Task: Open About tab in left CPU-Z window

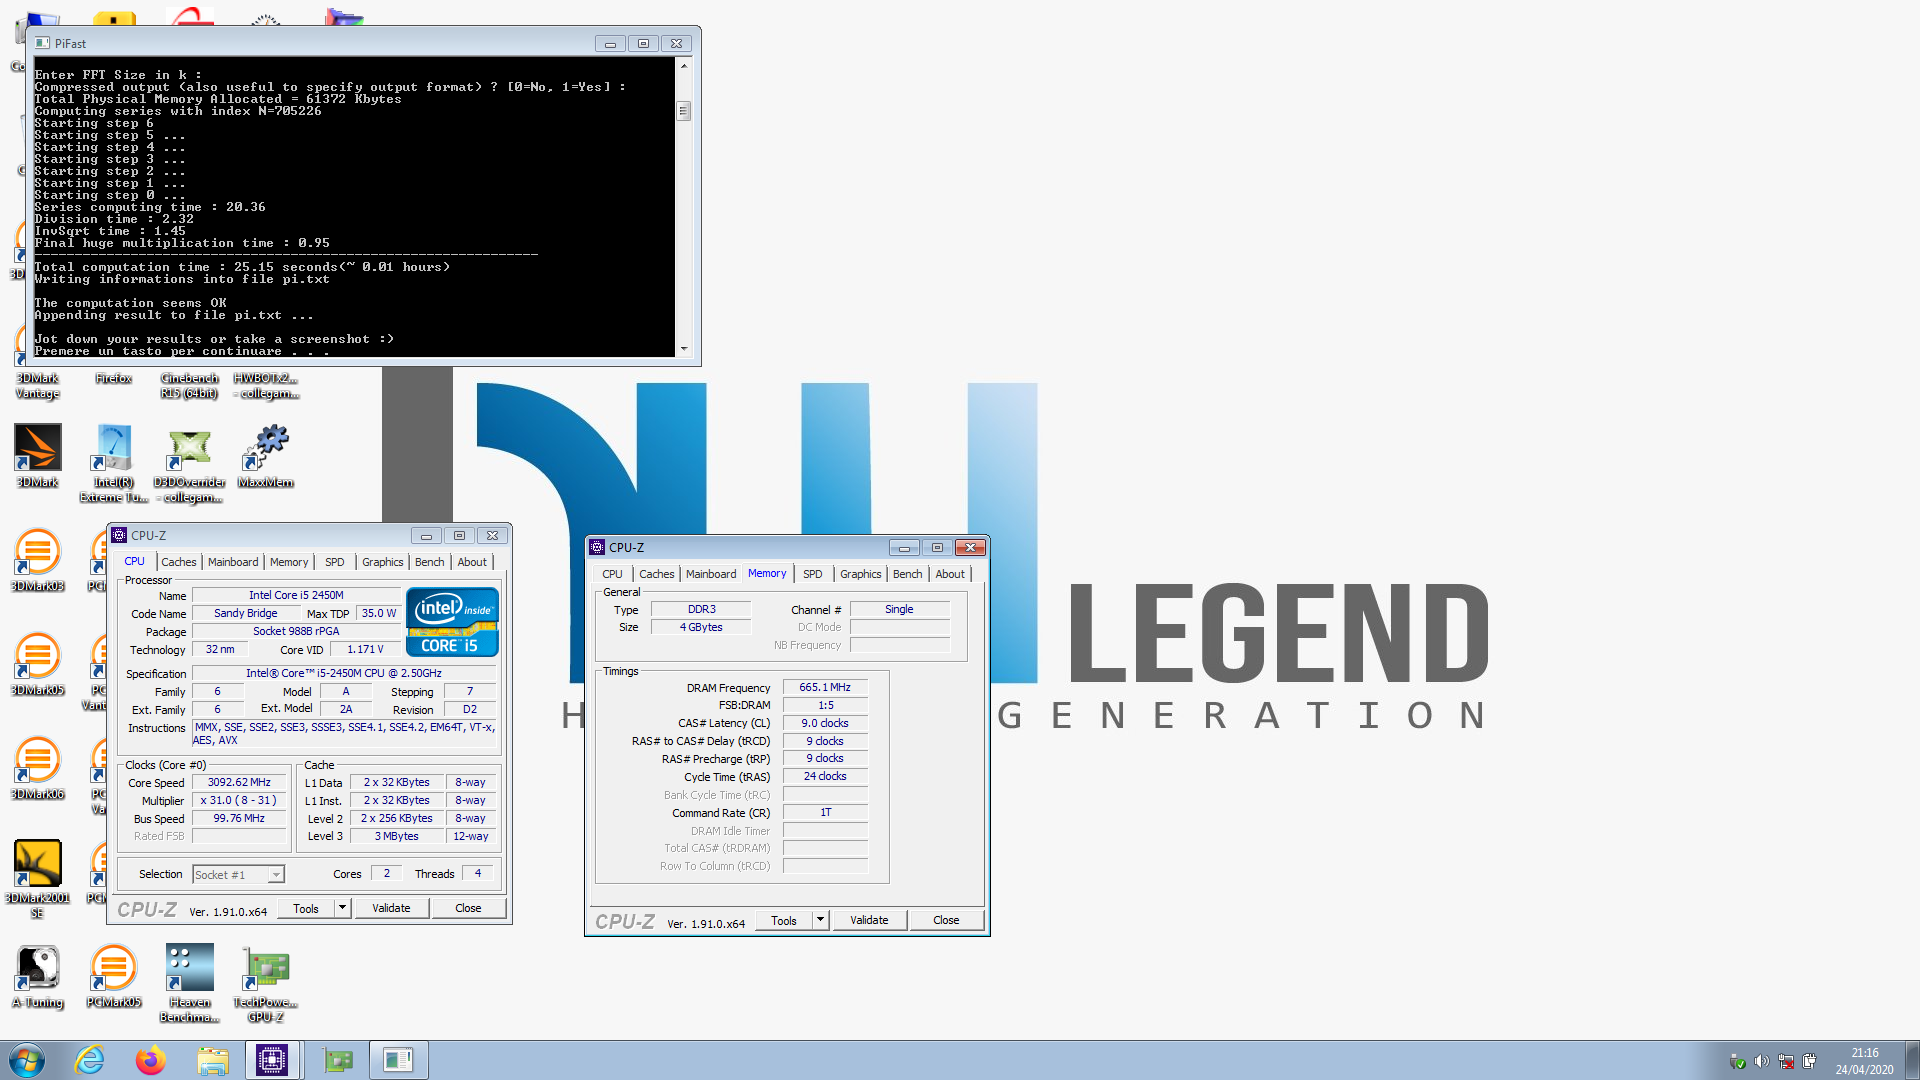Action: [472, 562]
